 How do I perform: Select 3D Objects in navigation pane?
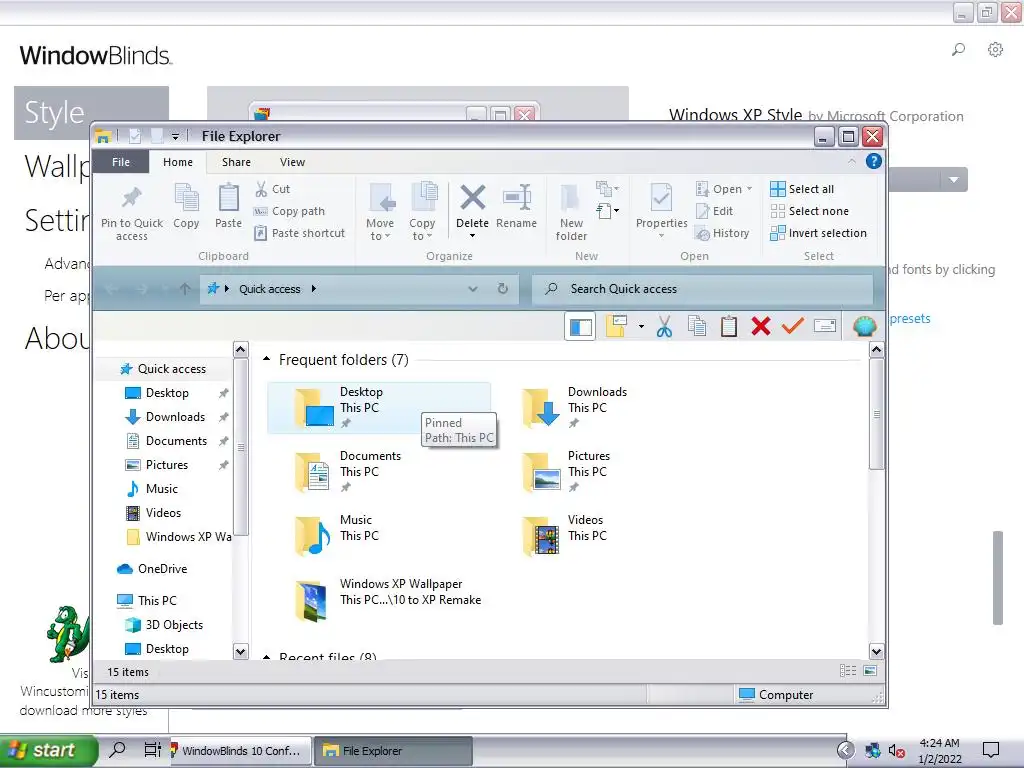[x=165, y=625]
